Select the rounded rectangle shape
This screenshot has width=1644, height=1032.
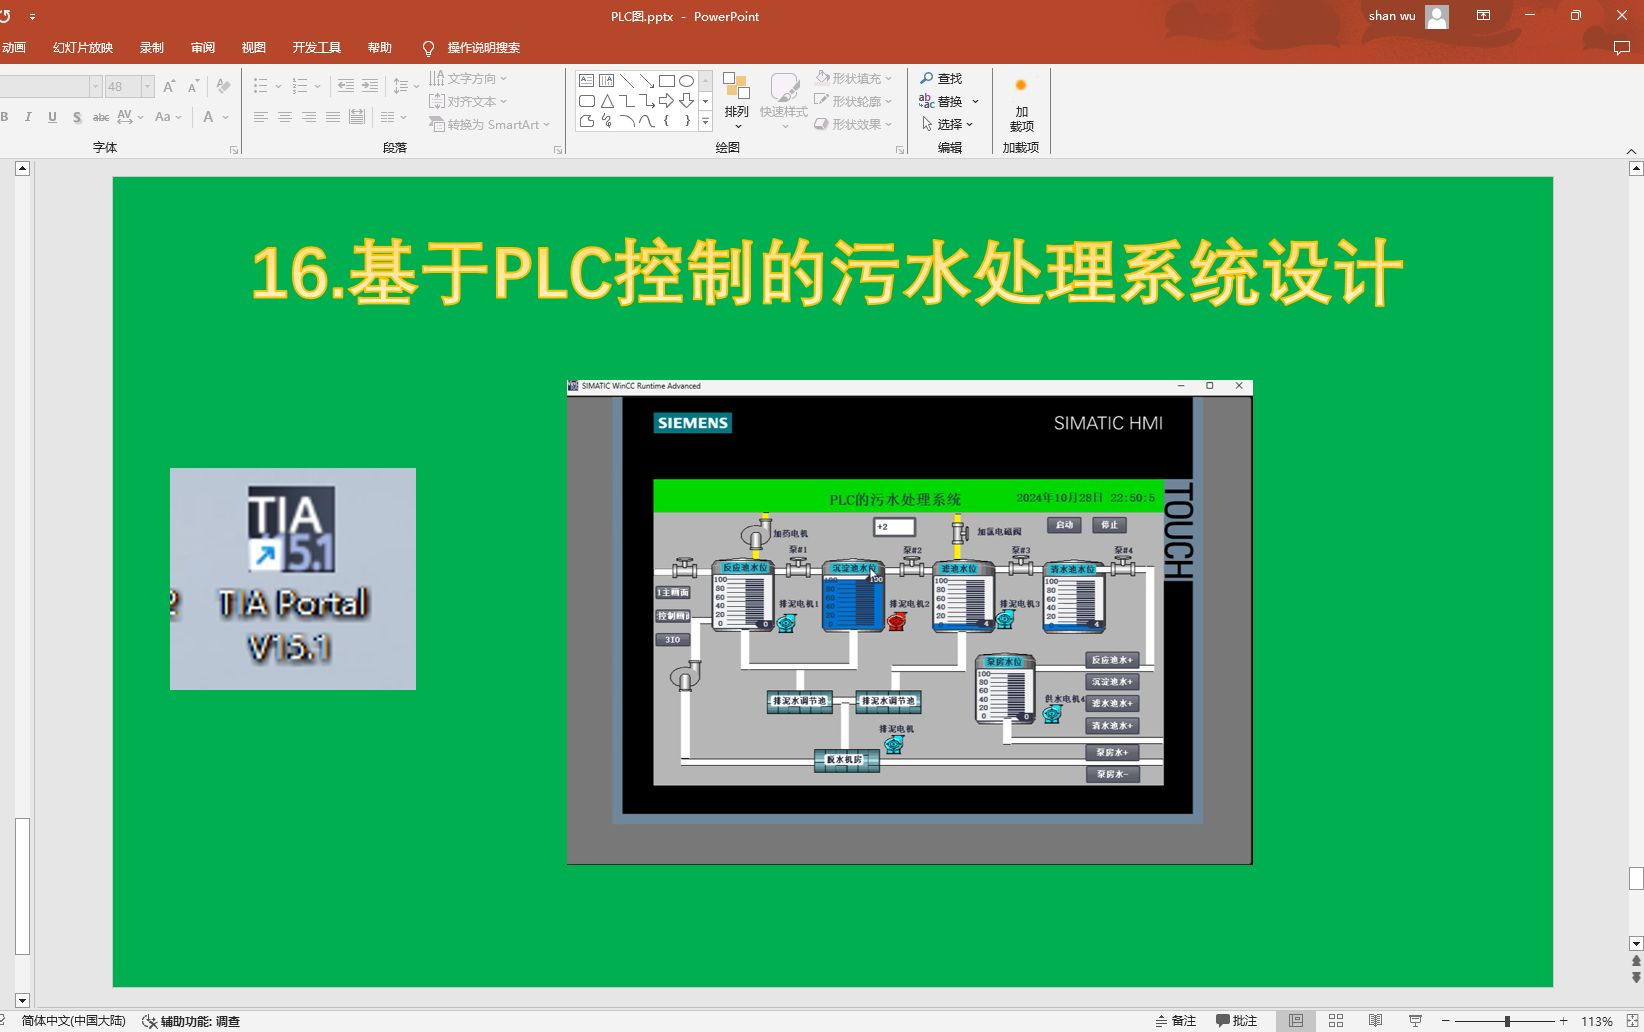pos(586,101)
